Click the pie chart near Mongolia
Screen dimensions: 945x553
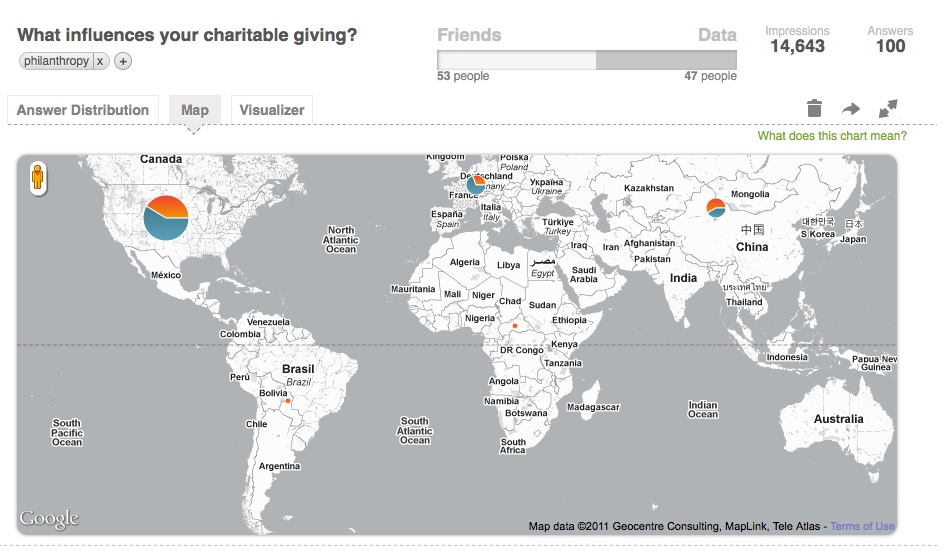716,208
